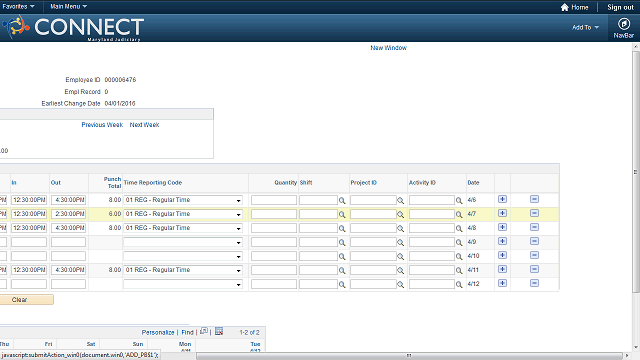Viewport: 640px width, 360px height.
Task: Open Project ID lookup for the 4/10 row
Action: (x=400, y=256)
